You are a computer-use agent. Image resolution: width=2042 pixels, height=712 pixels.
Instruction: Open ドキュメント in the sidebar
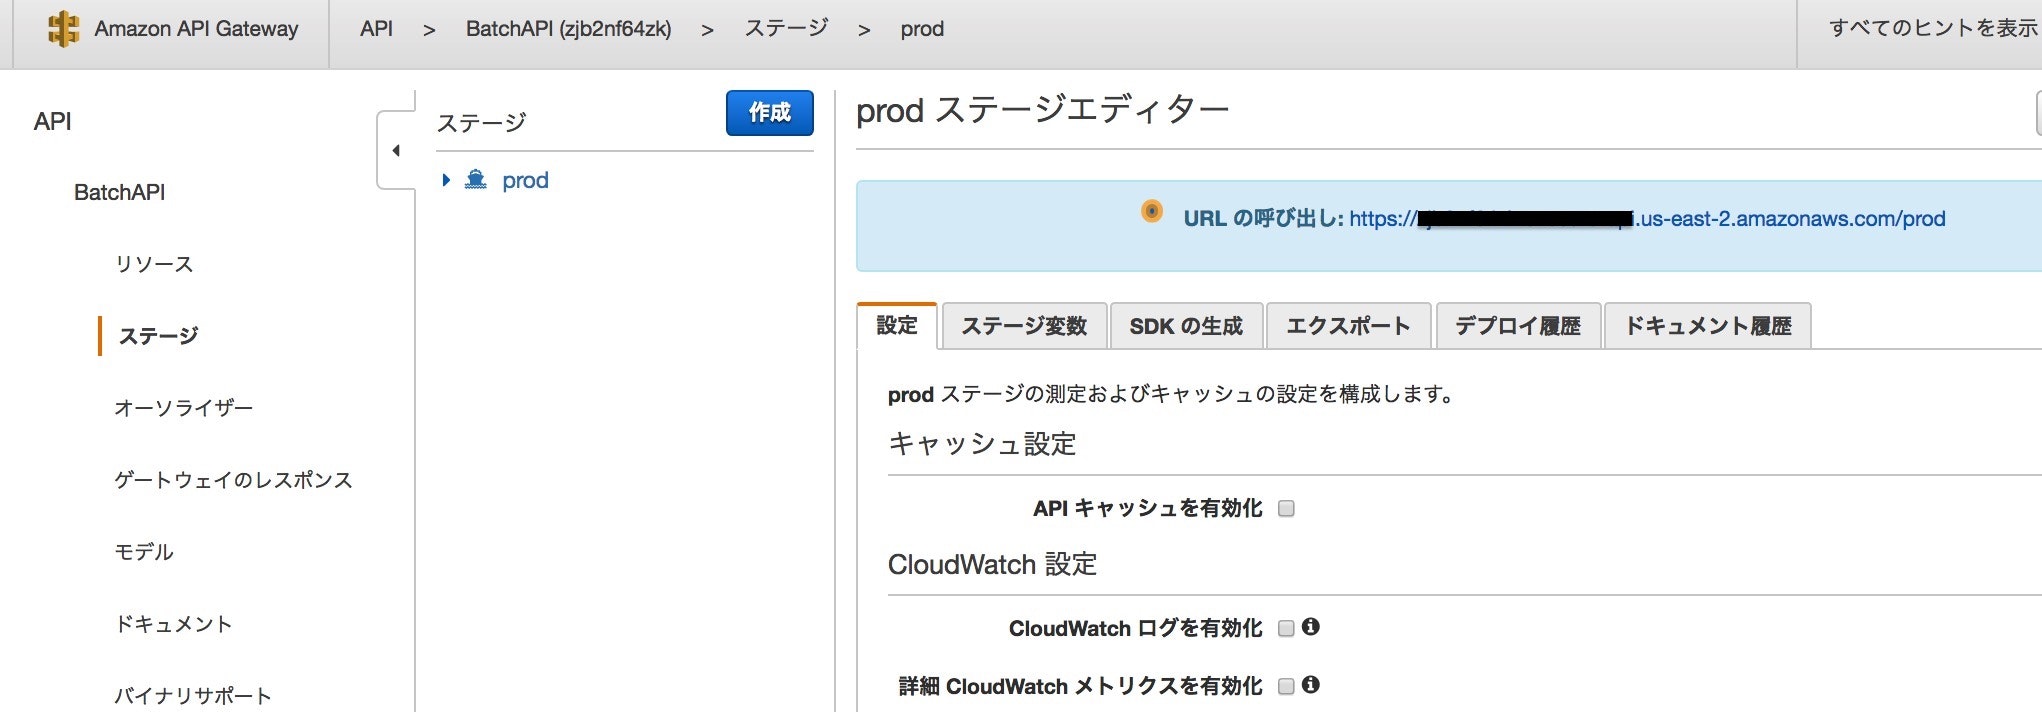173,624
